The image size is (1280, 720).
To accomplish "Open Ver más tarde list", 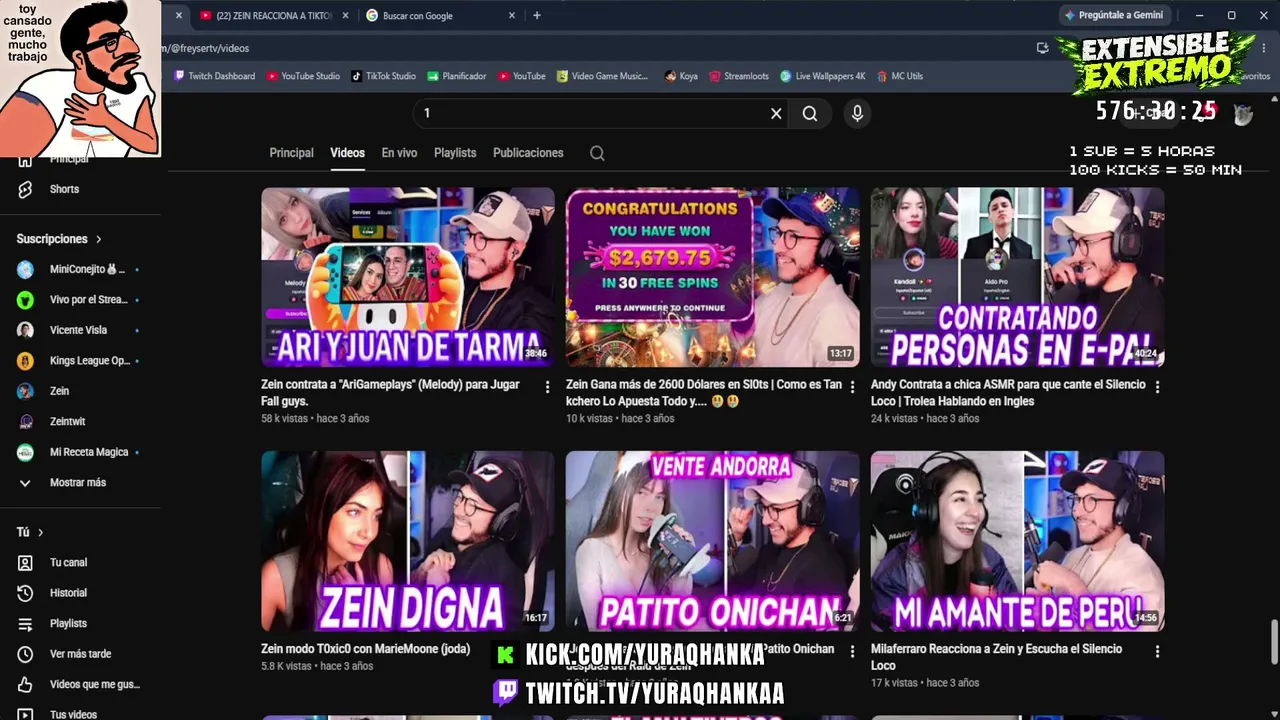I will [80, 654].
